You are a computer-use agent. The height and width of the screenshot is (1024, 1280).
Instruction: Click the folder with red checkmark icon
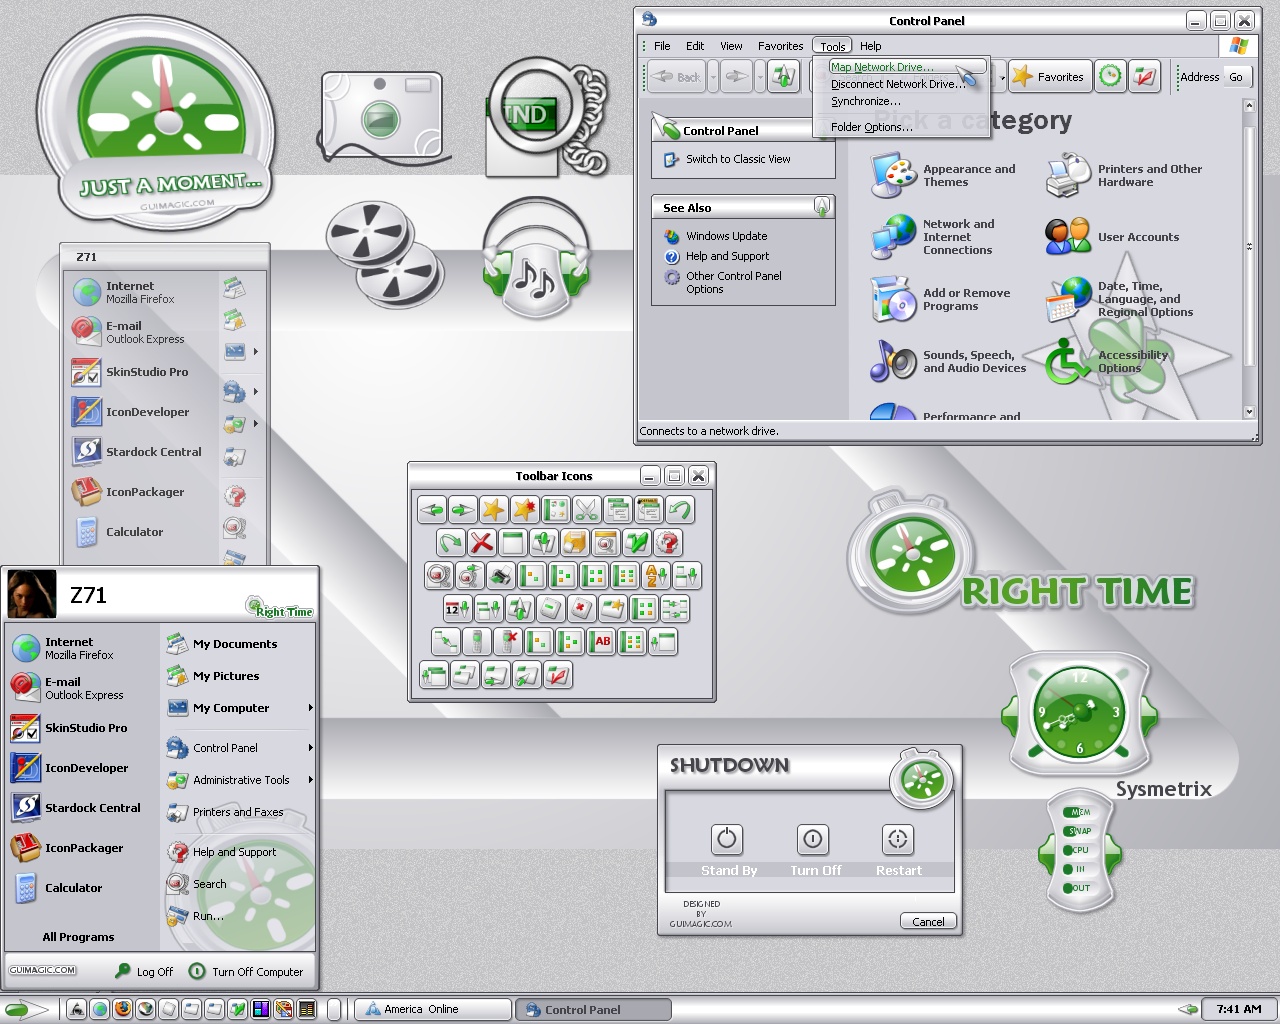pyautogui.click(x=558, y=675)
